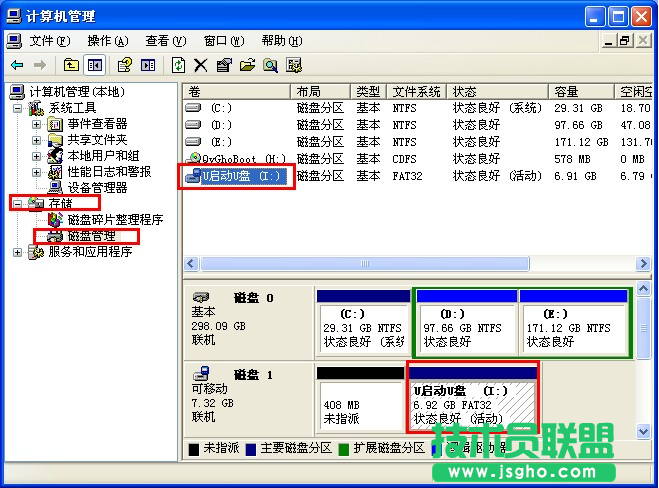Select the (D:) partition block on disk 0

[465, 327]
